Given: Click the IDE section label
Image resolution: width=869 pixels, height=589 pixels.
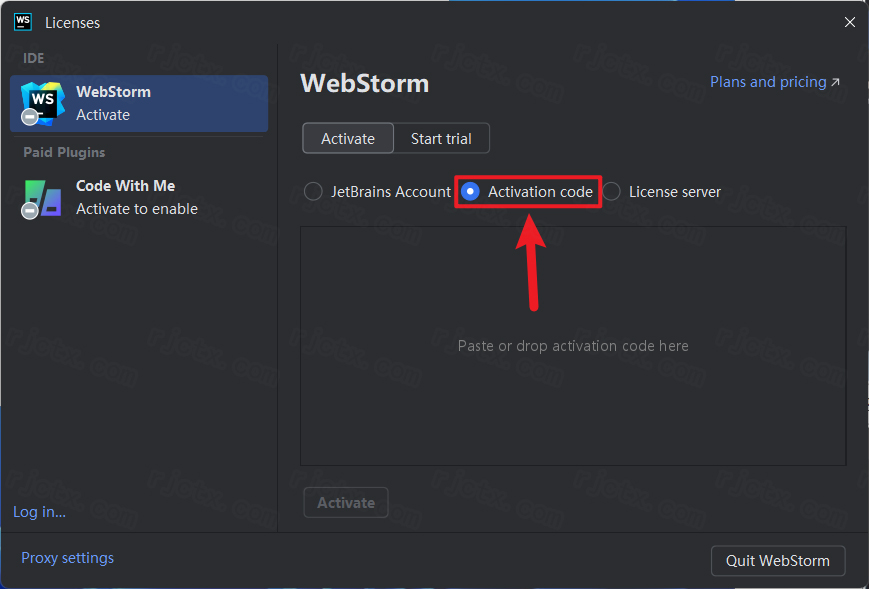Looking at the screenshot, I should coord(34,58).
